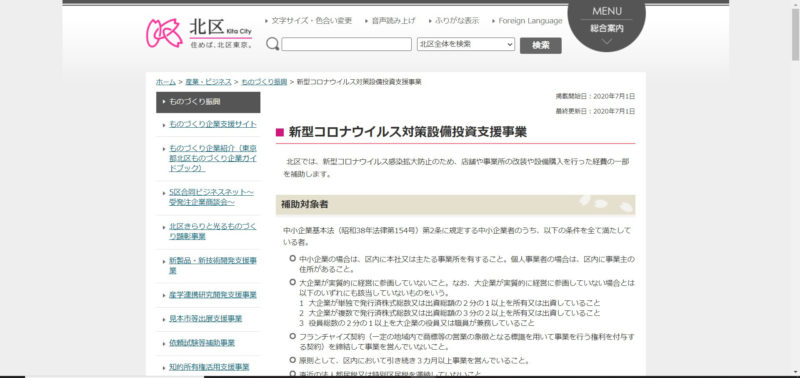Go to ホーム breadcrumb link
The image size is (800, 378).
[x=166, y=82]
